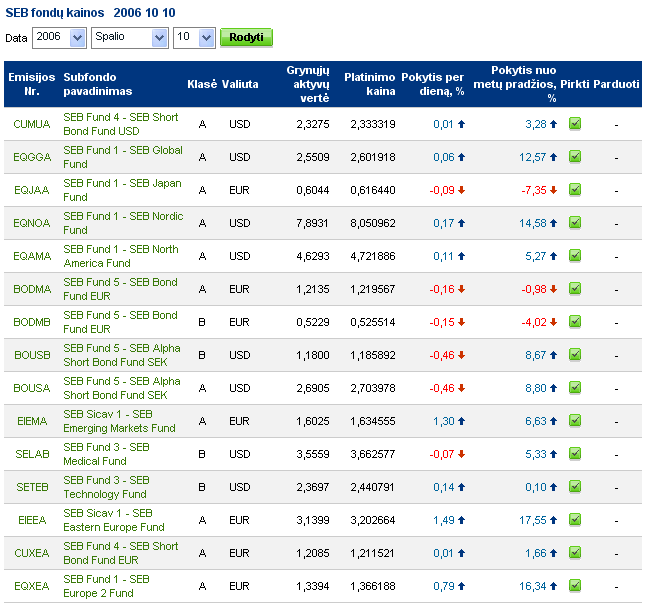
Task: Click the SELAB emission code
Action: point(32,454)
